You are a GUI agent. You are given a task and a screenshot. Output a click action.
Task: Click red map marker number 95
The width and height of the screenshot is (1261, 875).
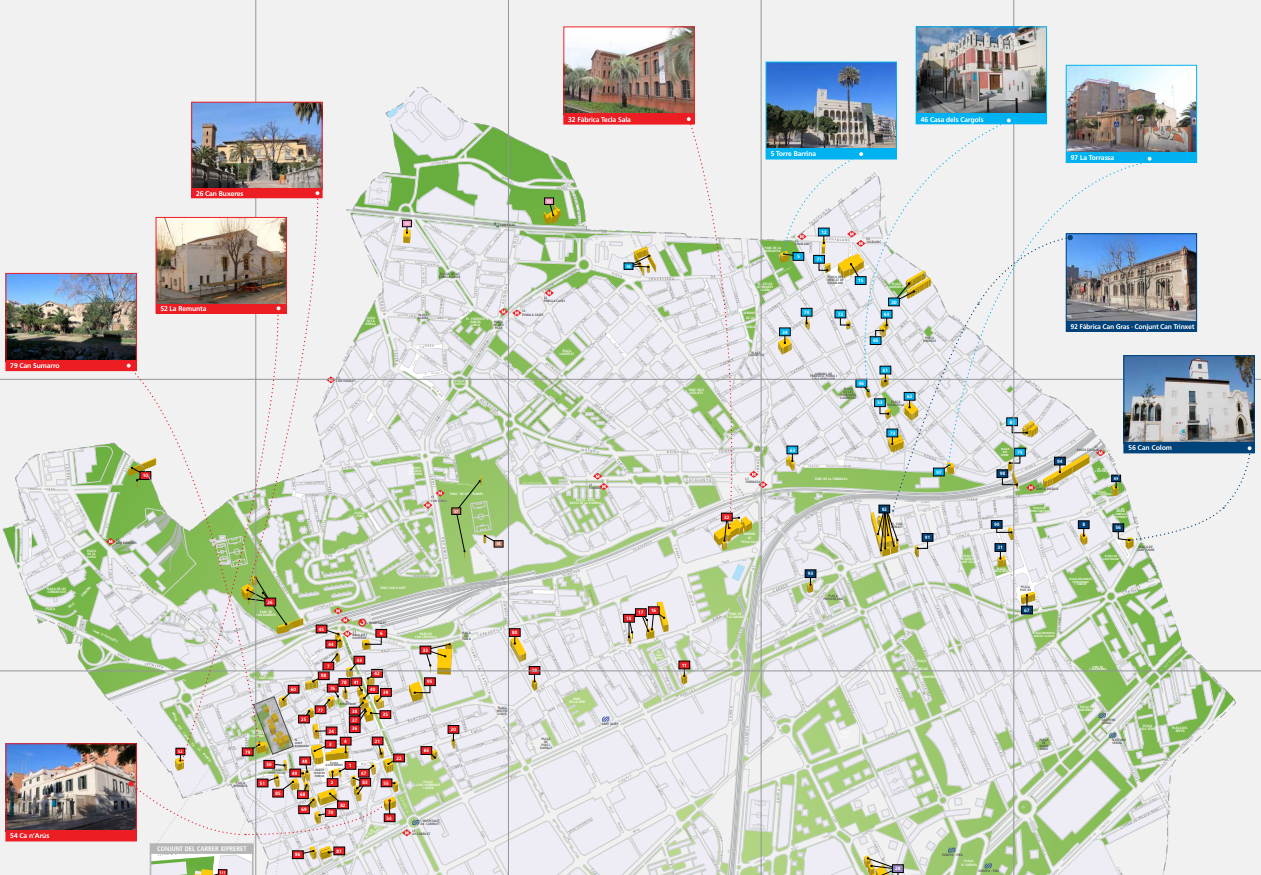click(x=430, y=681)
